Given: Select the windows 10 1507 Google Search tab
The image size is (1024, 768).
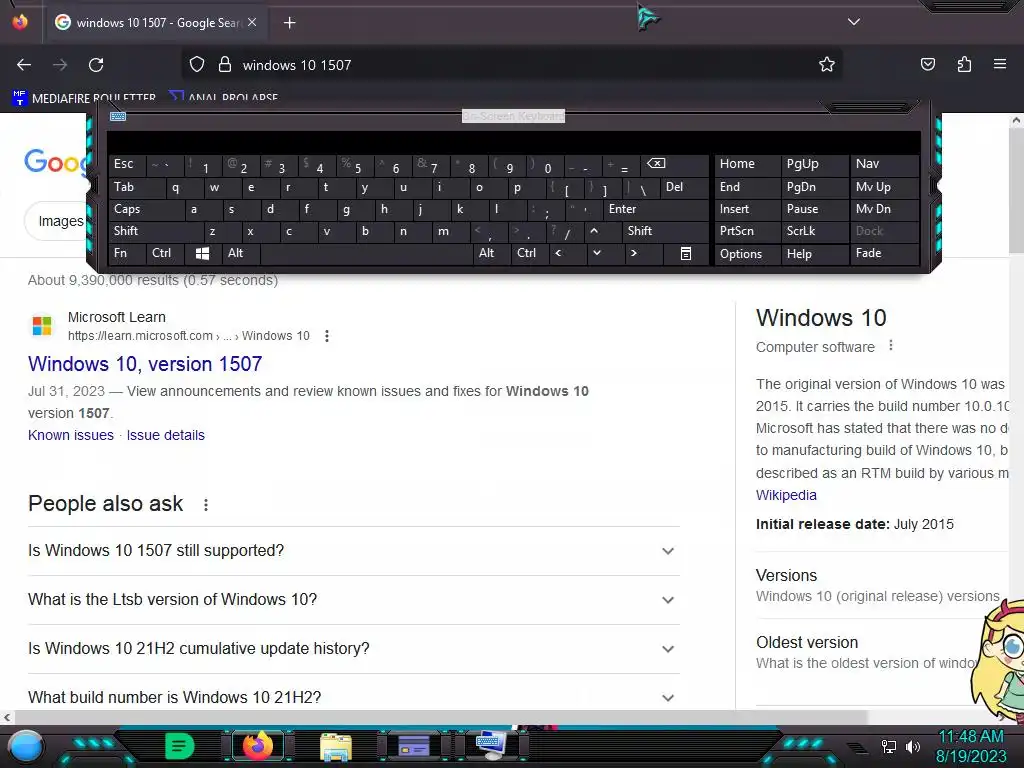Looking at the screenshot, I should (x=157, y=23).
